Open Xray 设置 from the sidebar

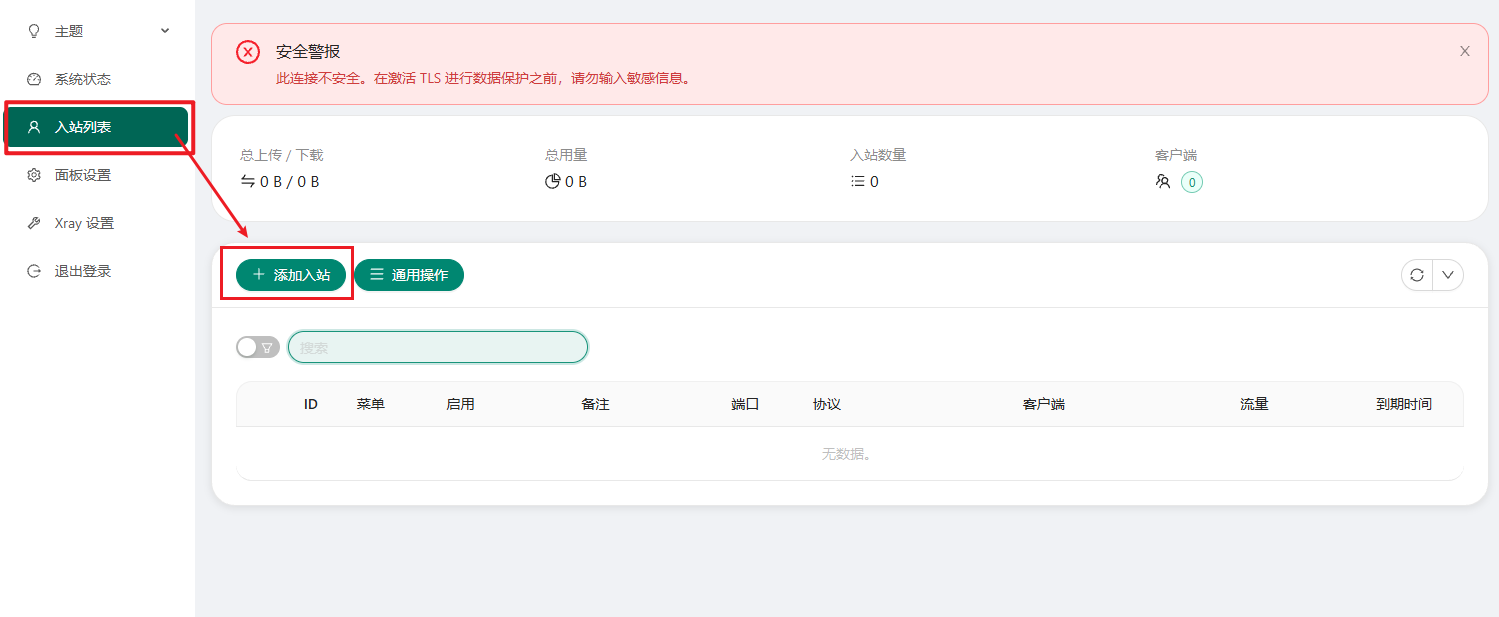[97, 223]
